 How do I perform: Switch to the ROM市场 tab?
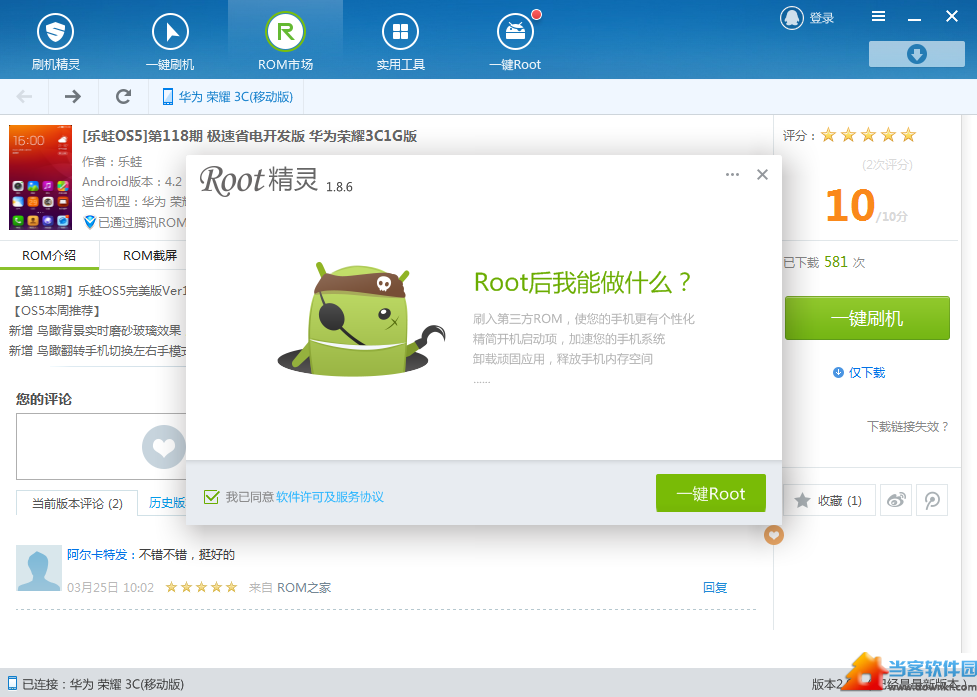tap(285, 40)
